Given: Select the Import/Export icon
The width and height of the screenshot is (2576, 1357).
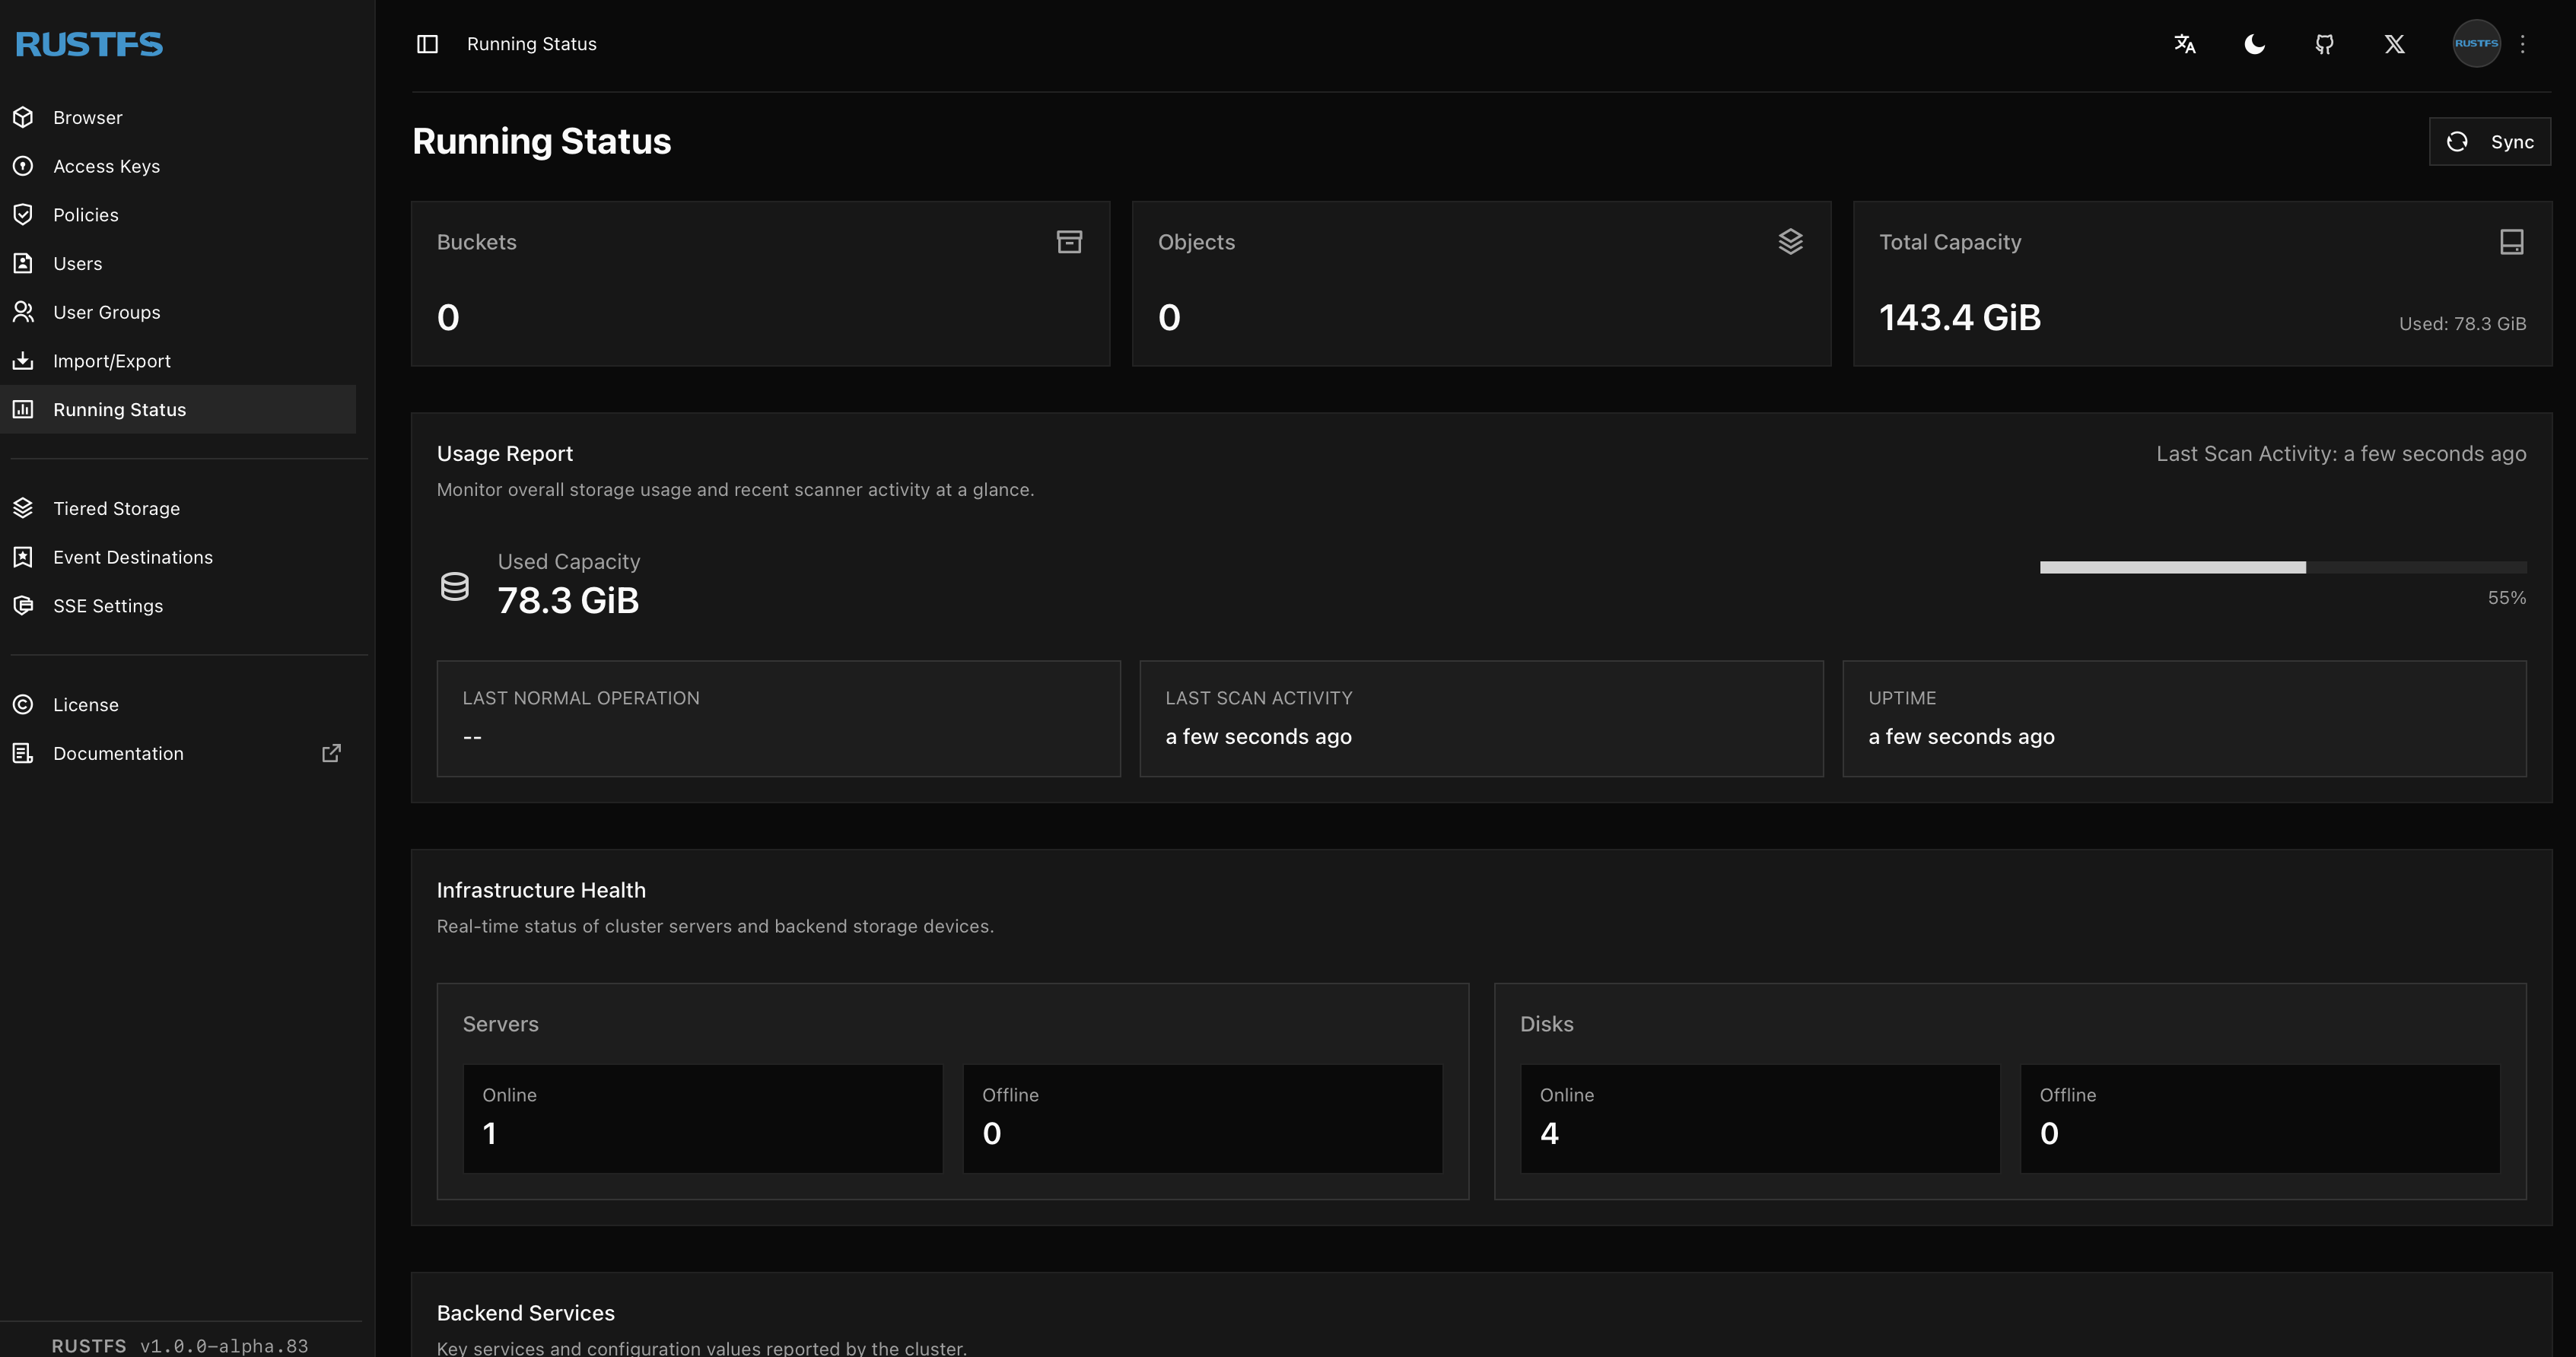Looking at the screenshot, I should point(24,360).
